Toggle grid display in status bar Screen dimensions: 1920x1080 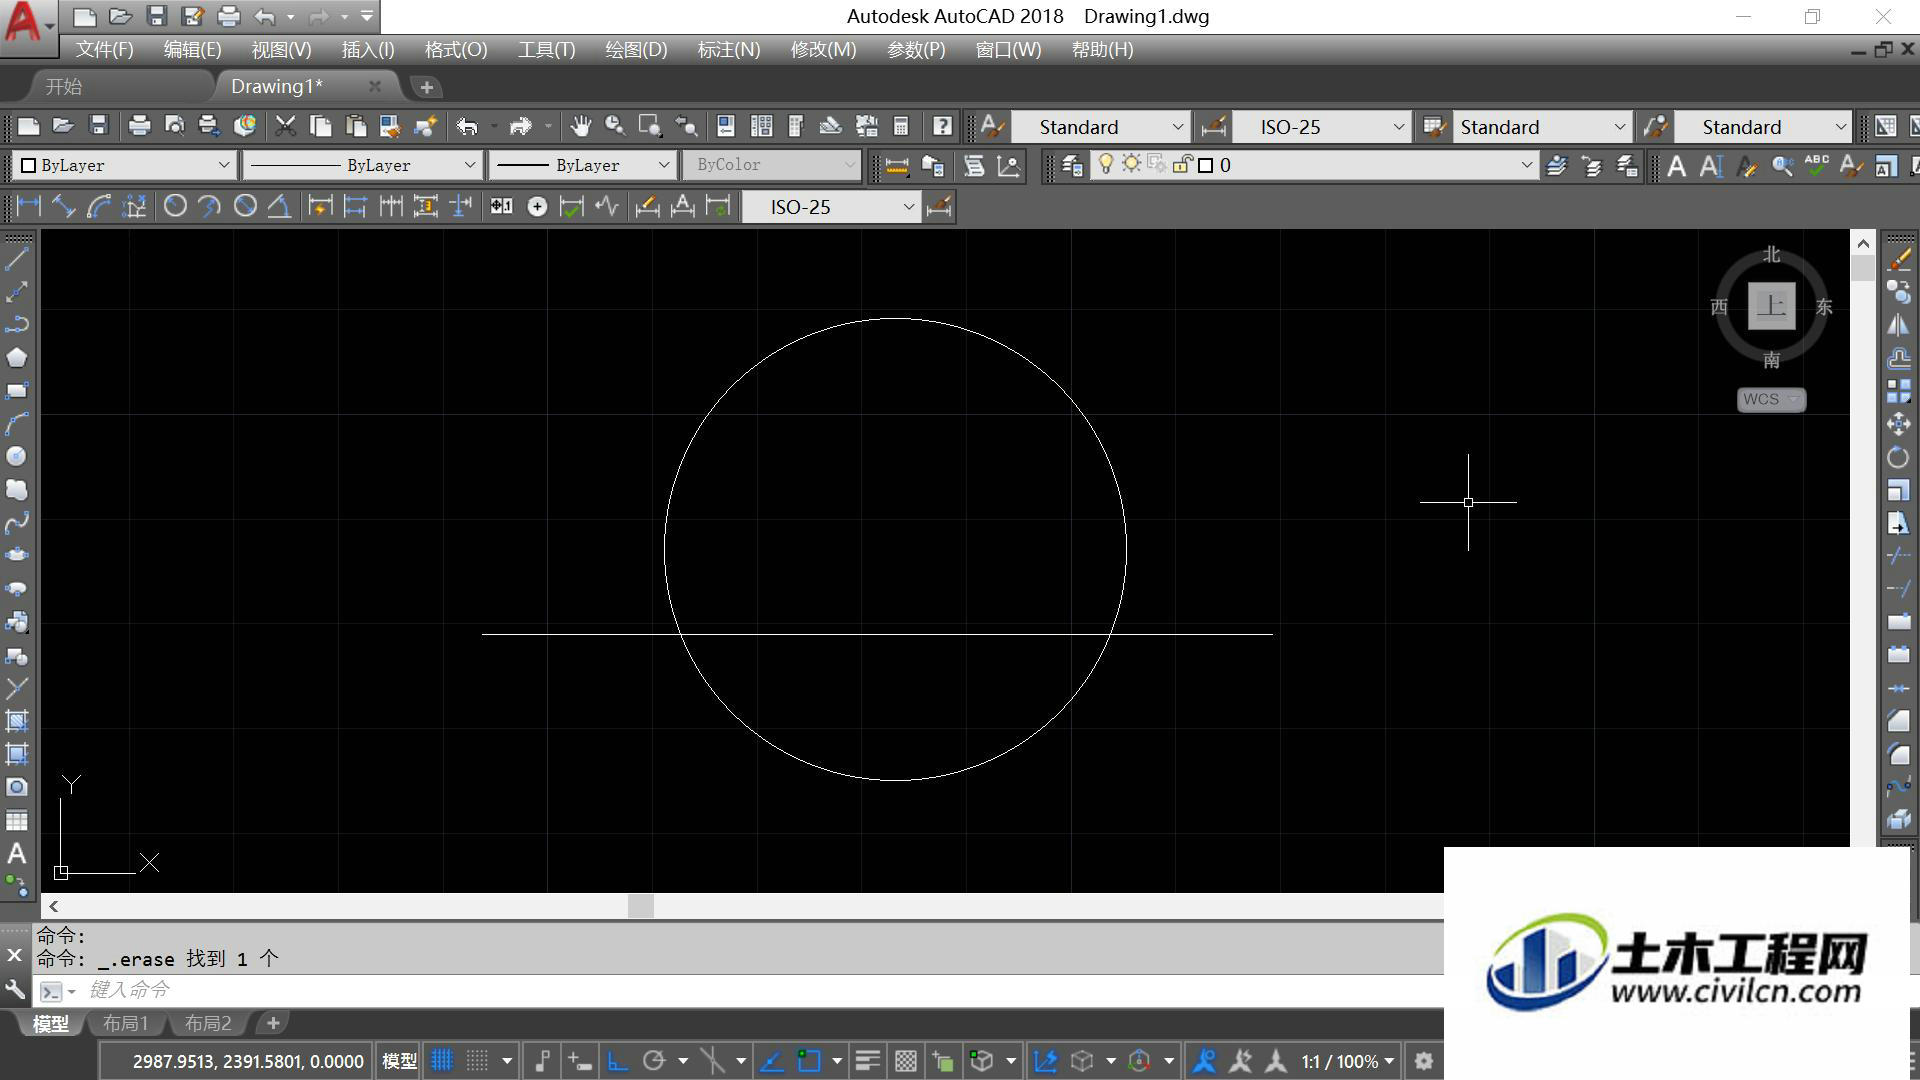click(x=441, y=1061)
